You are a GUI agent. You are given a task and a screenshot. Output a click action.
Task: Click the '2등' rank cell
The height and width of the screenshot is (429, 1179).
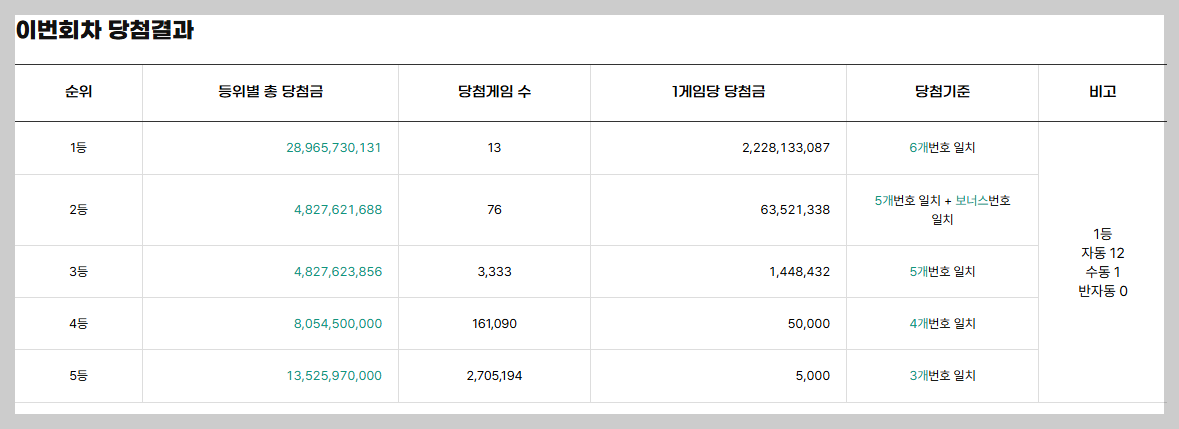click(78, 210)
